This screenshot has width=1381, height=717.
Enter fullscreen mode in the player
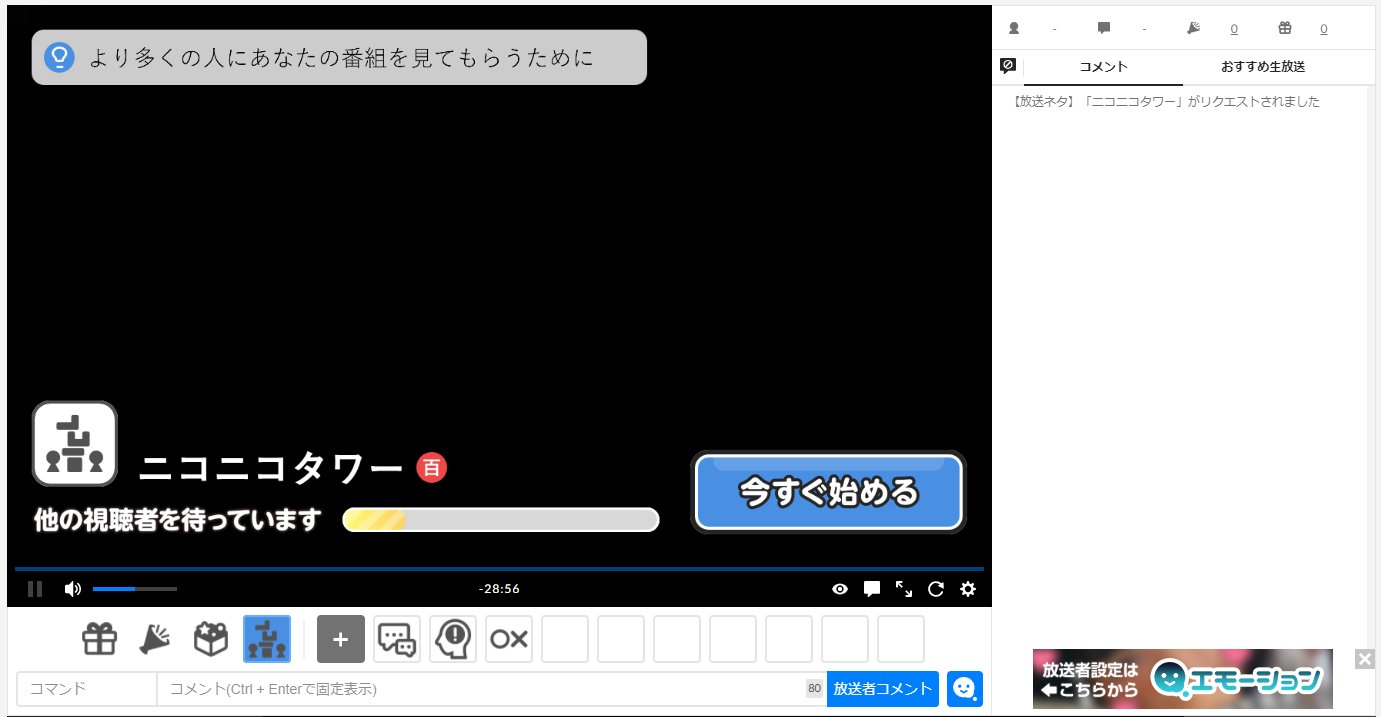(904, 589)
